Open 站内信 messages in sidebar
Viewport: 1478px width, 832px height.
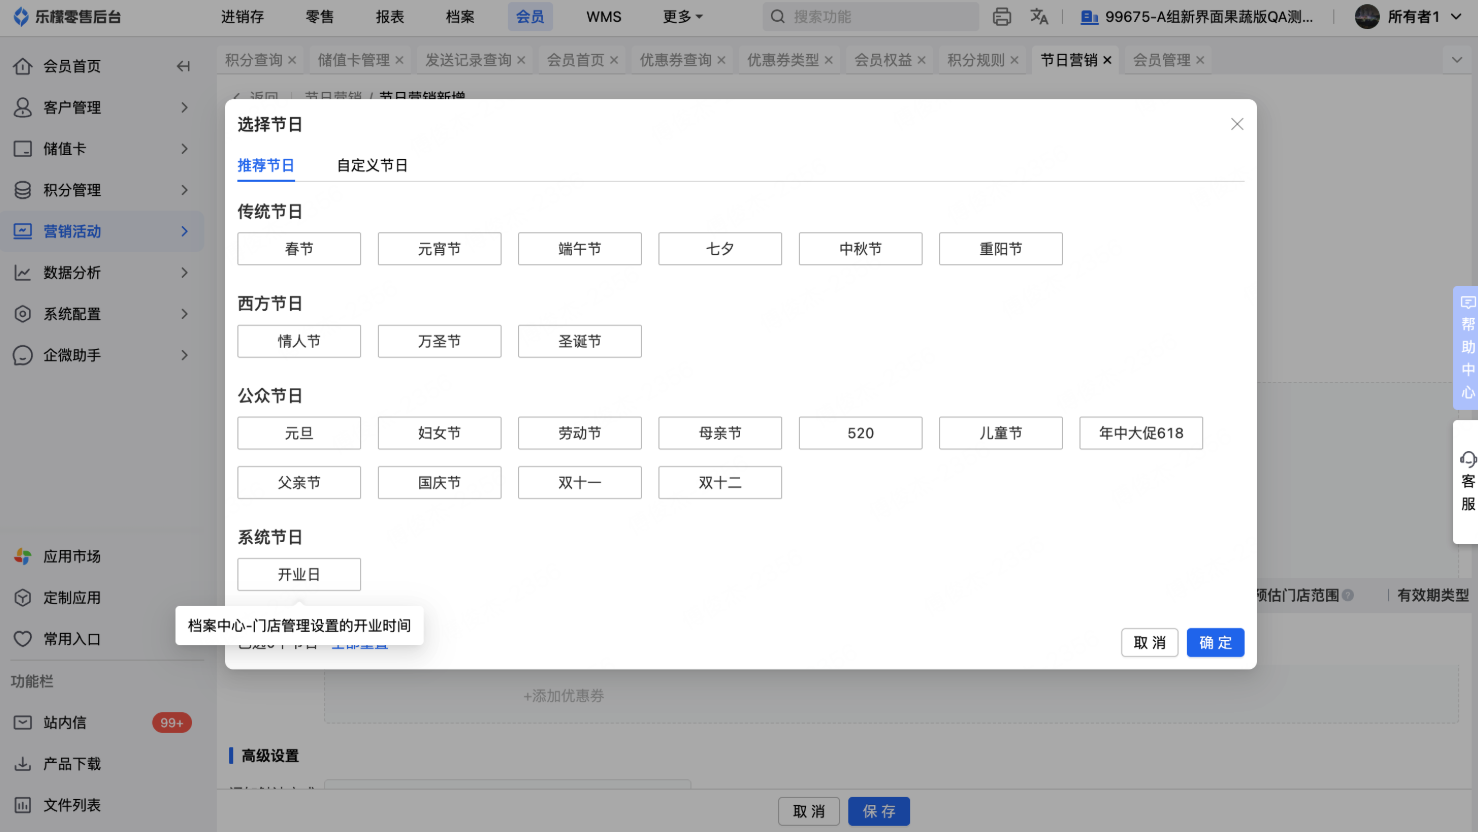65,722
